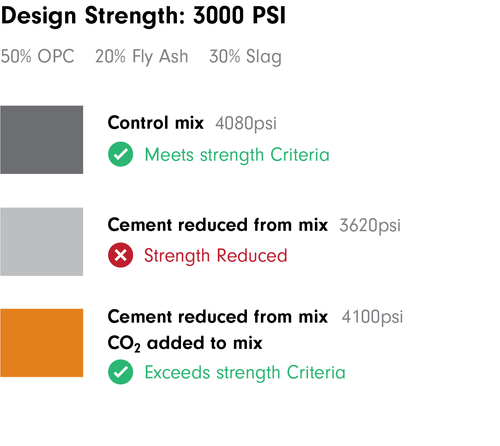Click the CO2 added to mix text
This screenshot has height=446, width=500.
click(x=185, y=343)
